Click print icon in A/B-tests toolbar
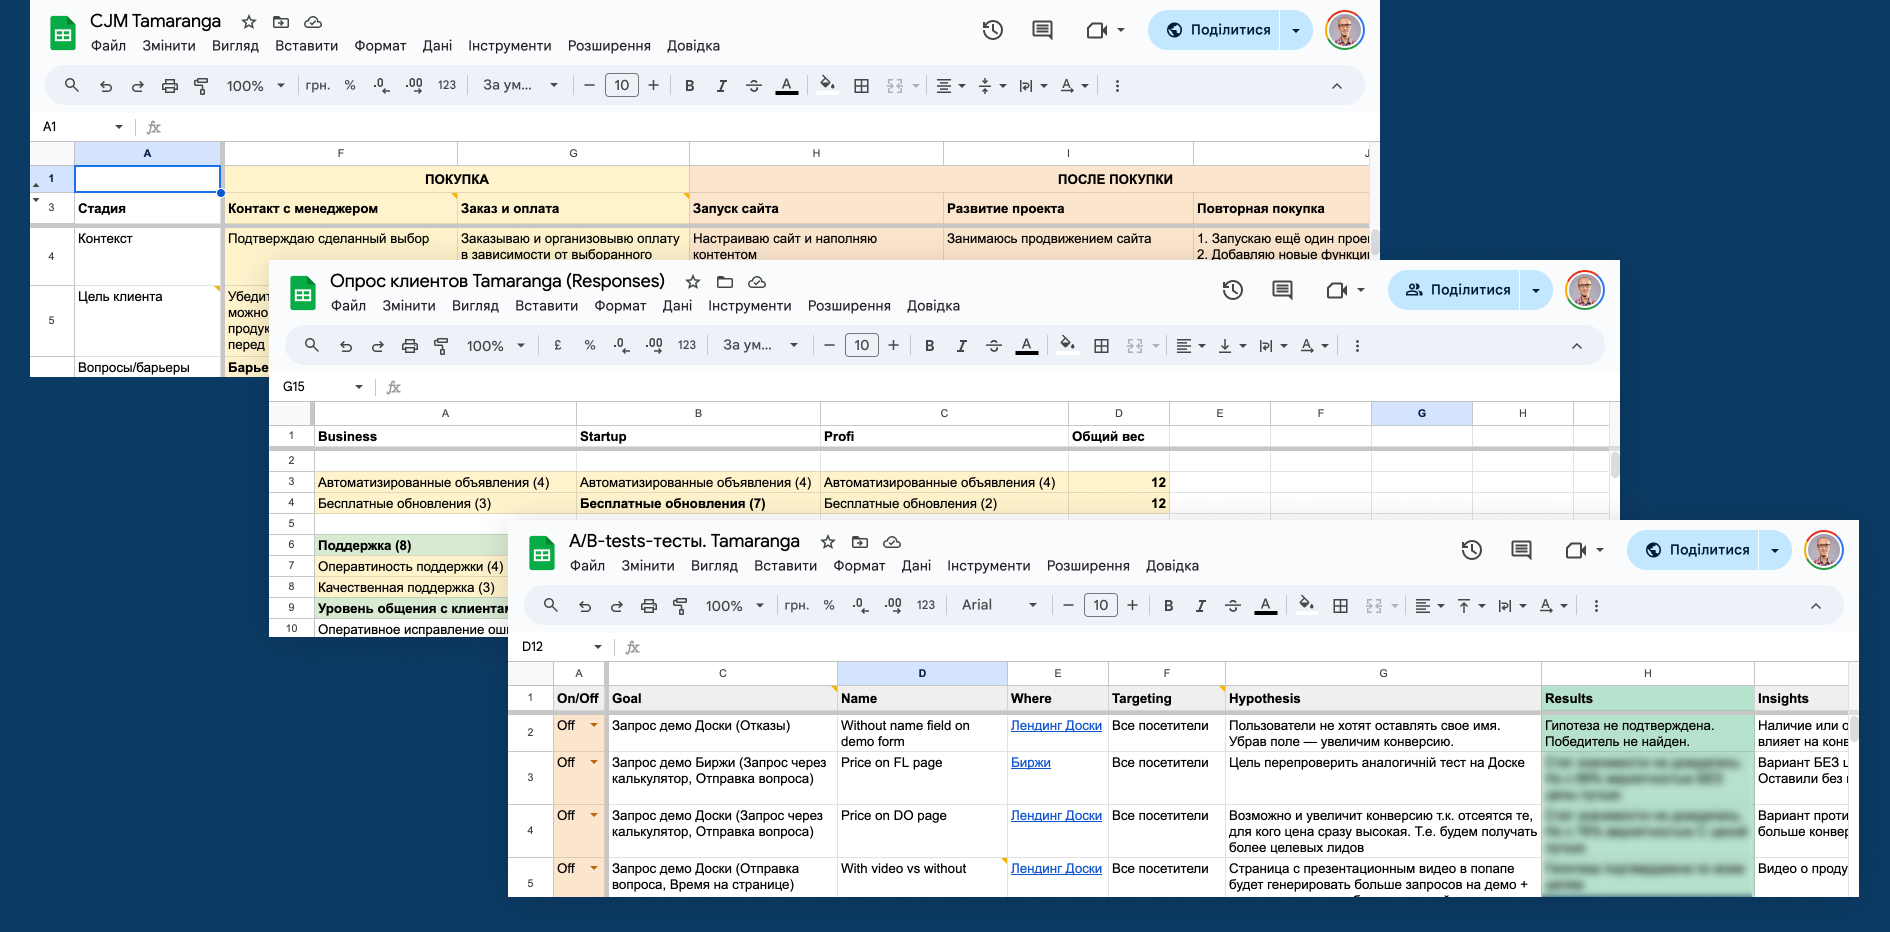The image size is (1890, 932). click(649, 606)
